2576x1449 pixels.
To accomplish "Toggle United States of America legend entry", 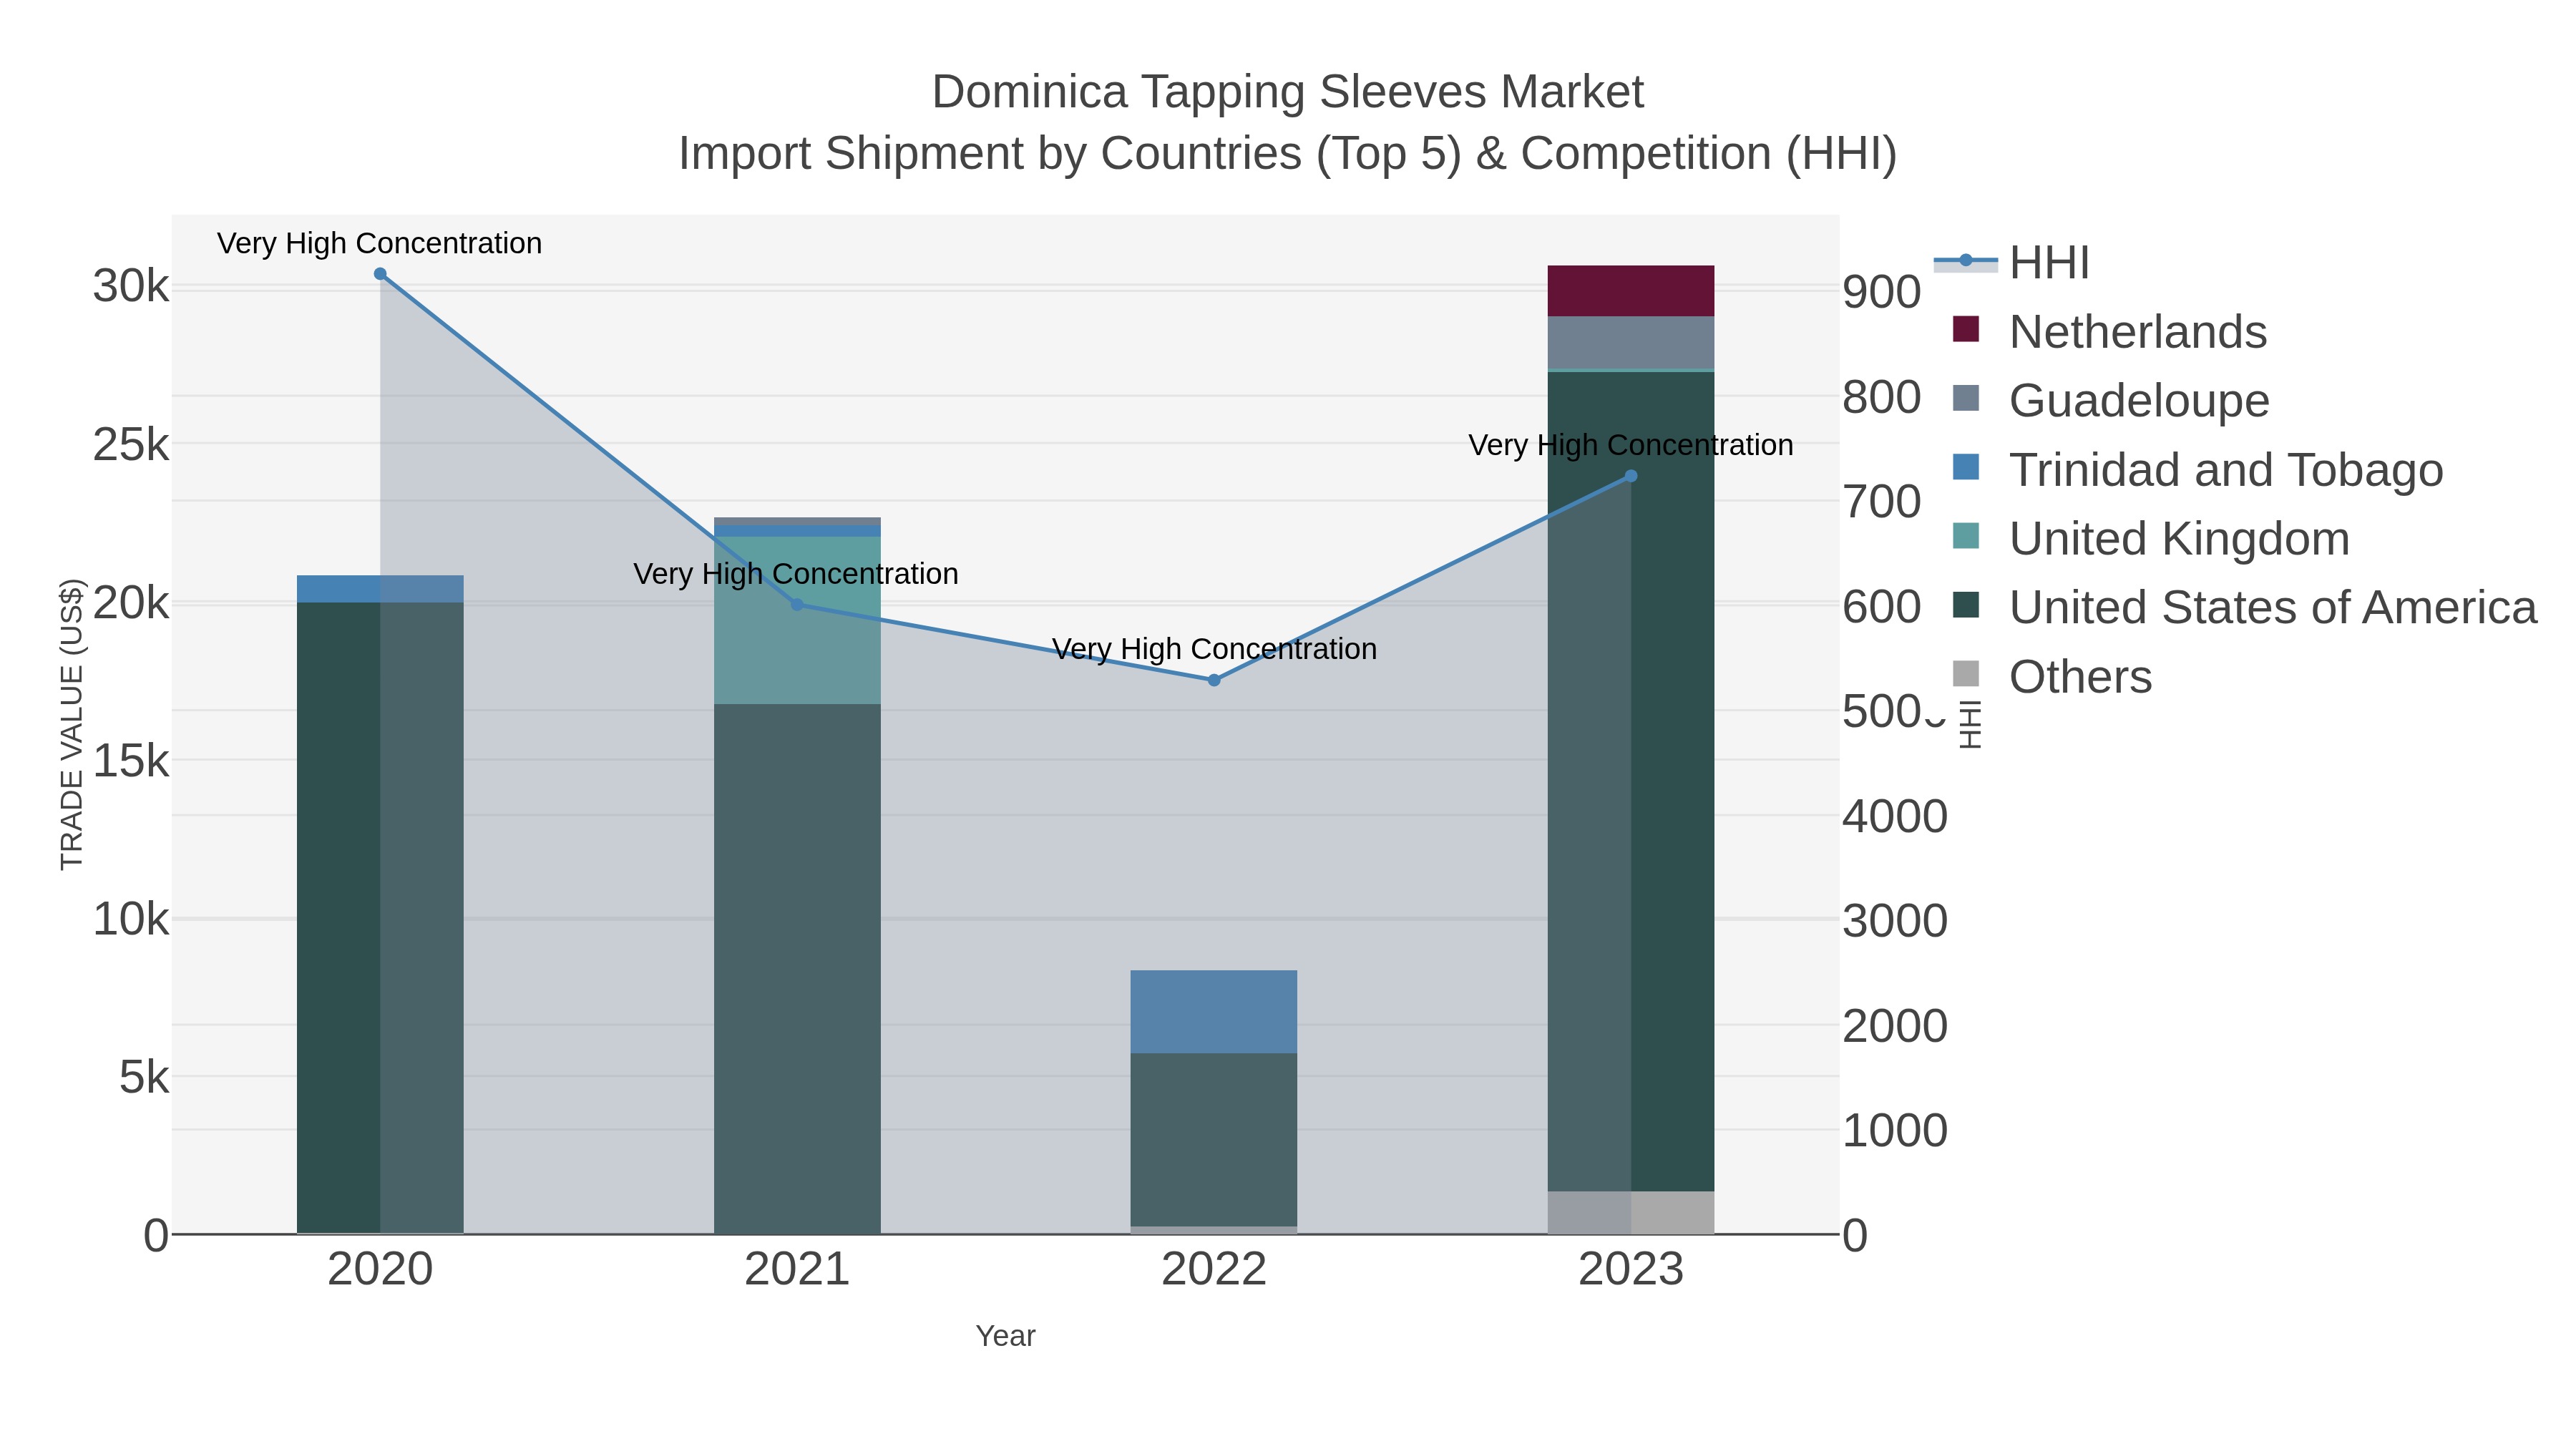I will [2245, 607].
